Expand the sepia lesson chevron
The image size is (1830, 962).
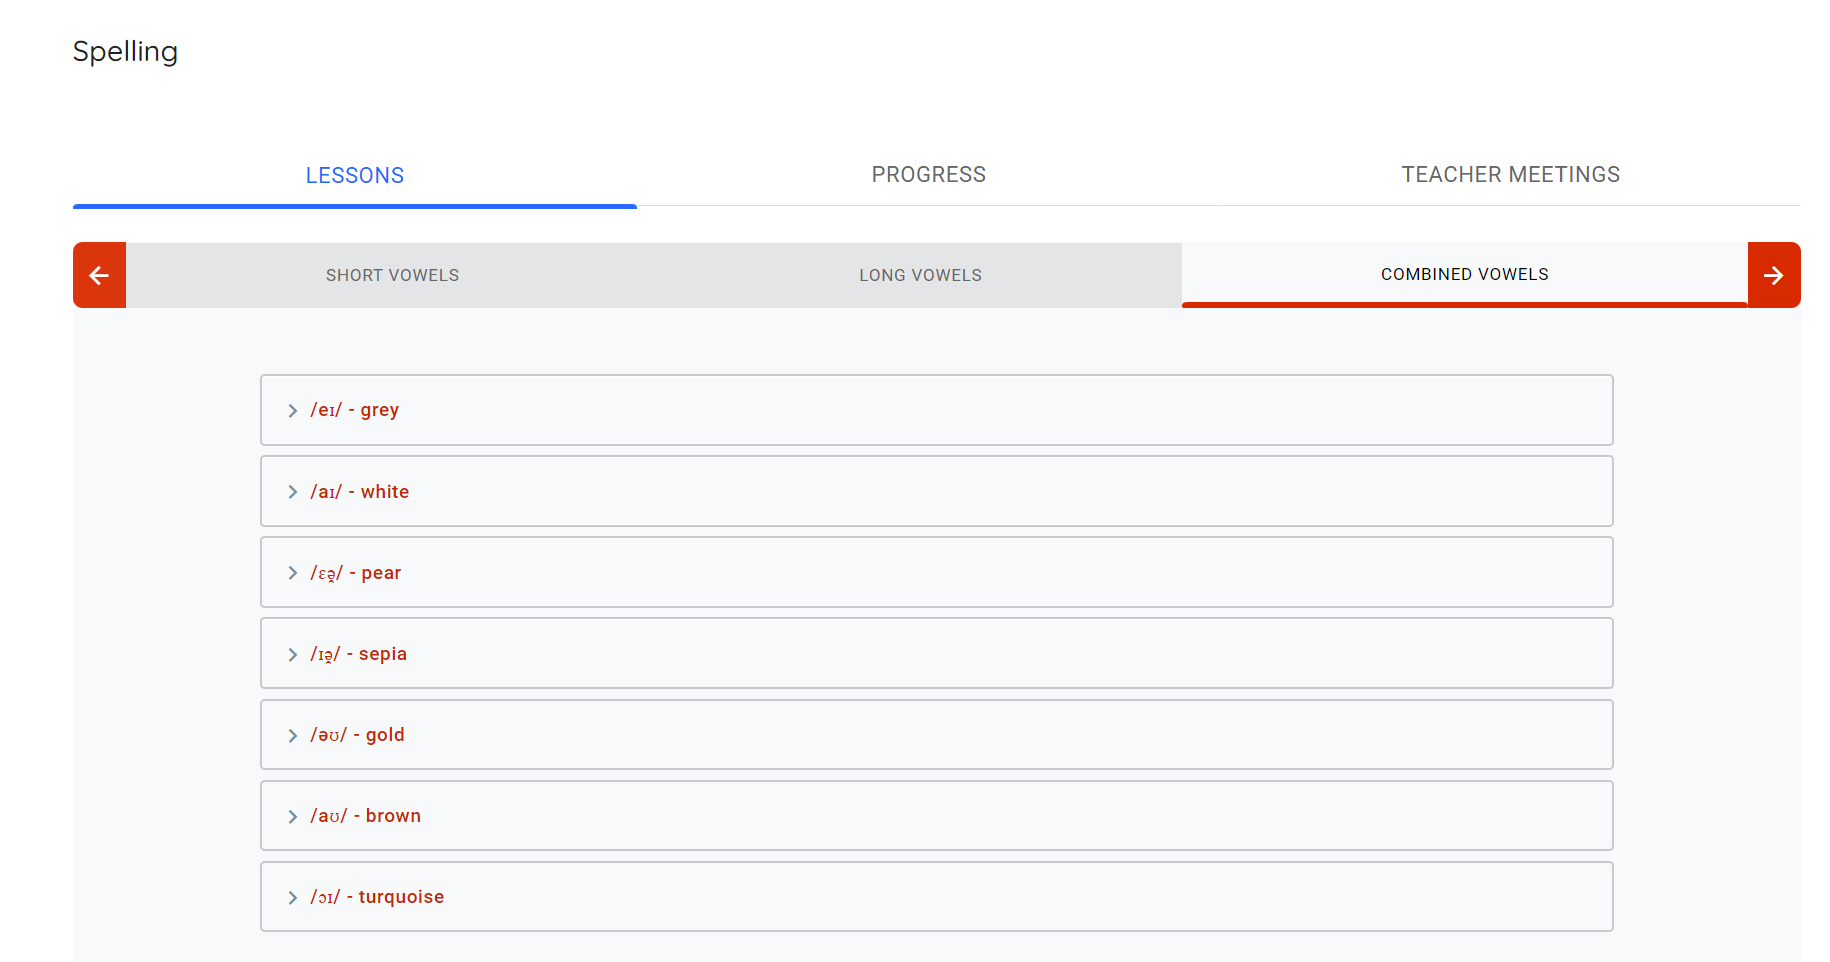pos(292,655)
